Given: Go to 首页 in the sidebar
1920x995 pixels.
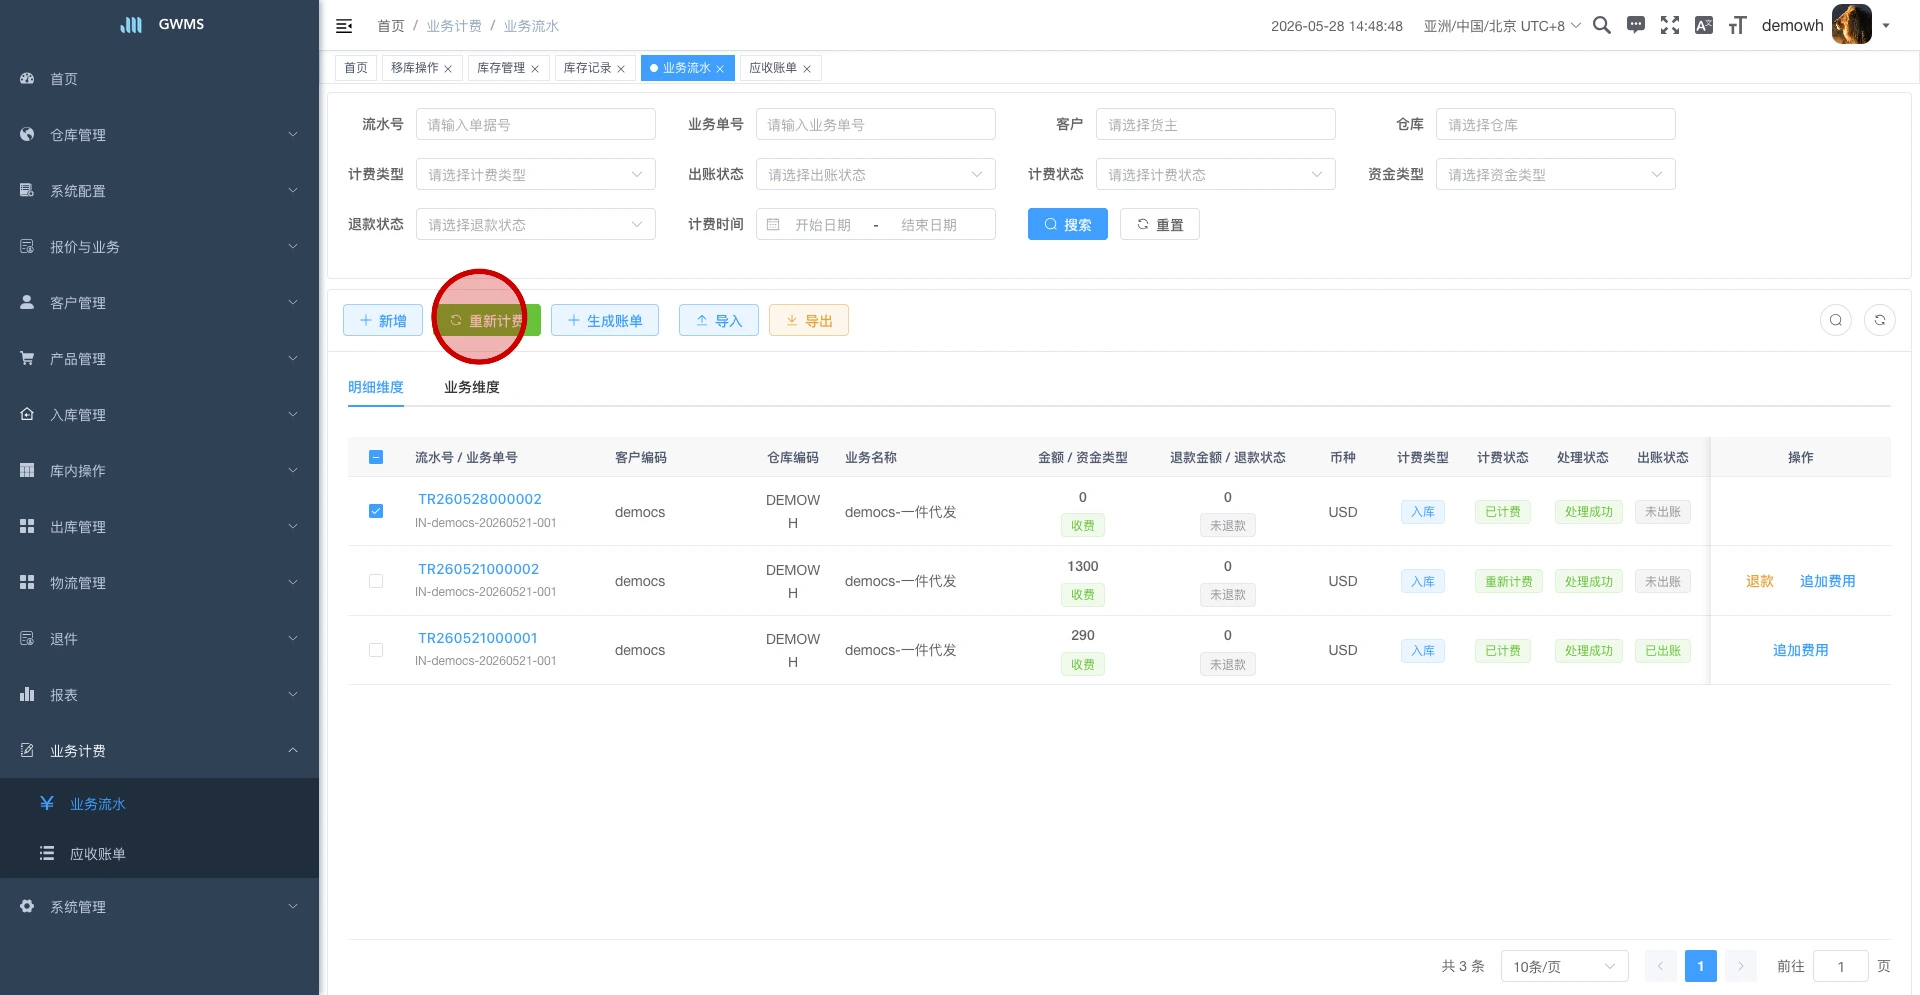Looking at the screenshot, I should pyautogui.click(x=159, y=79).
